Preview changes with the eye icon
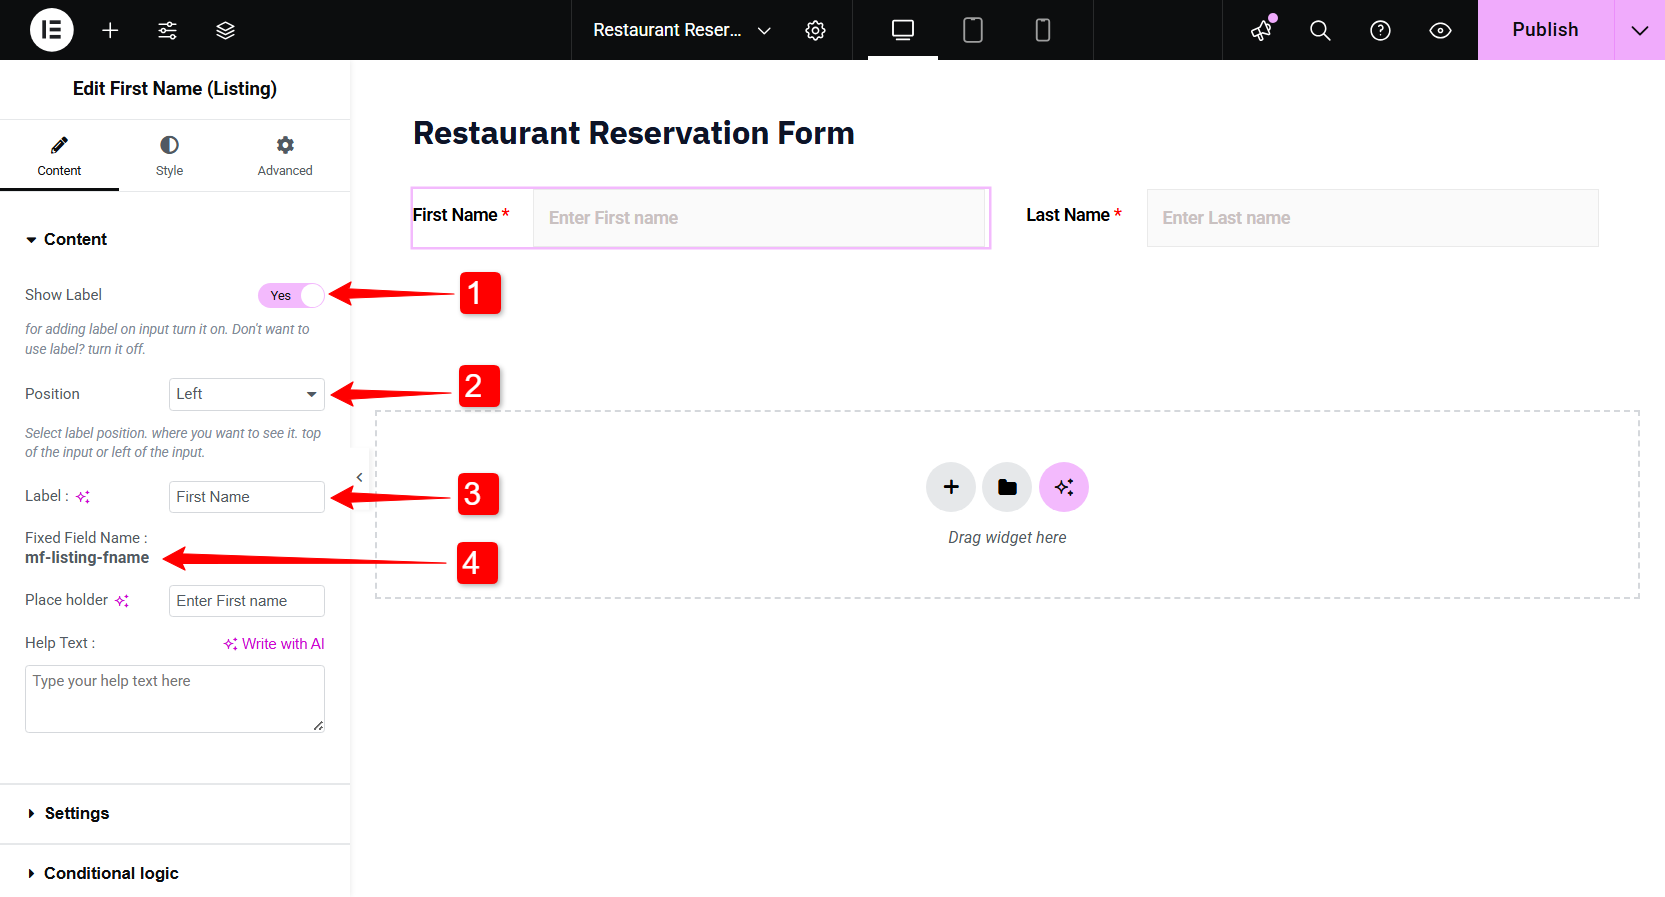1665x897 pixels. (x=1440, y=30)
